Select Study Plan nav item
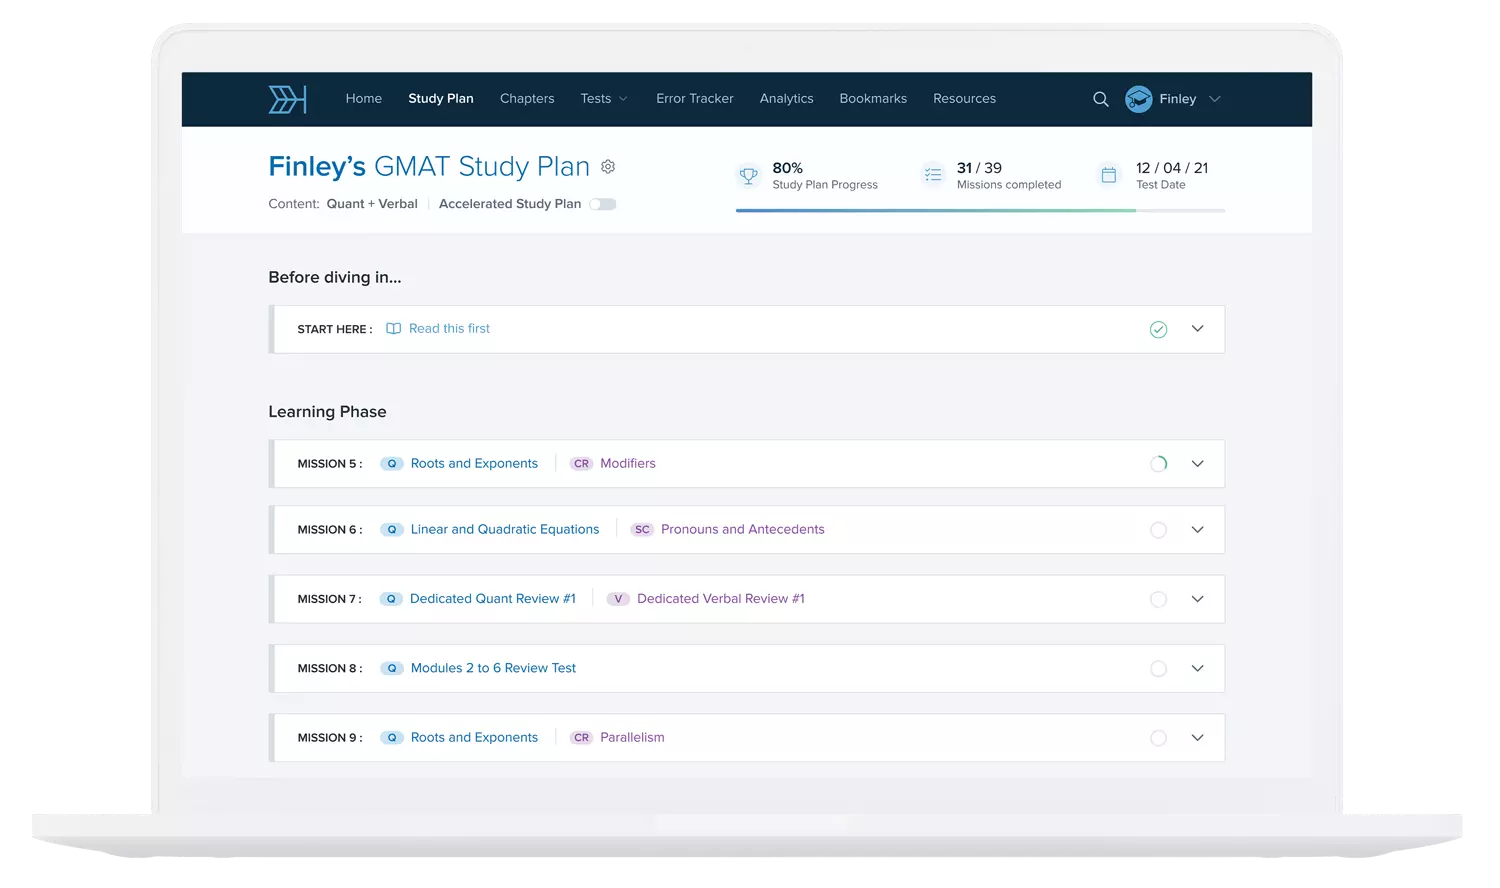1500x888 pixels. (441, 99)
